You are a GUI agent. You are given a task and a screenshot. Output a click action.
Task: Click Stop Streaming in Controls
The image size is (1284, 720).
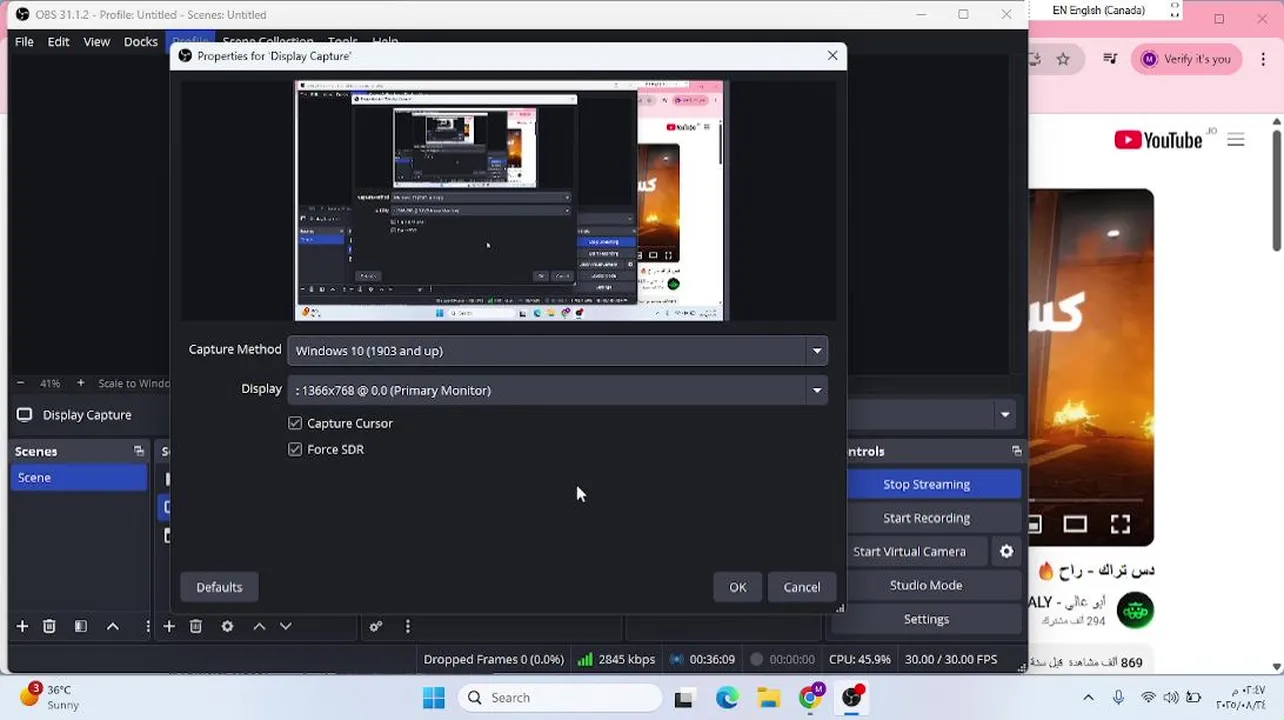pyautogui.click(x=927, y=484)
